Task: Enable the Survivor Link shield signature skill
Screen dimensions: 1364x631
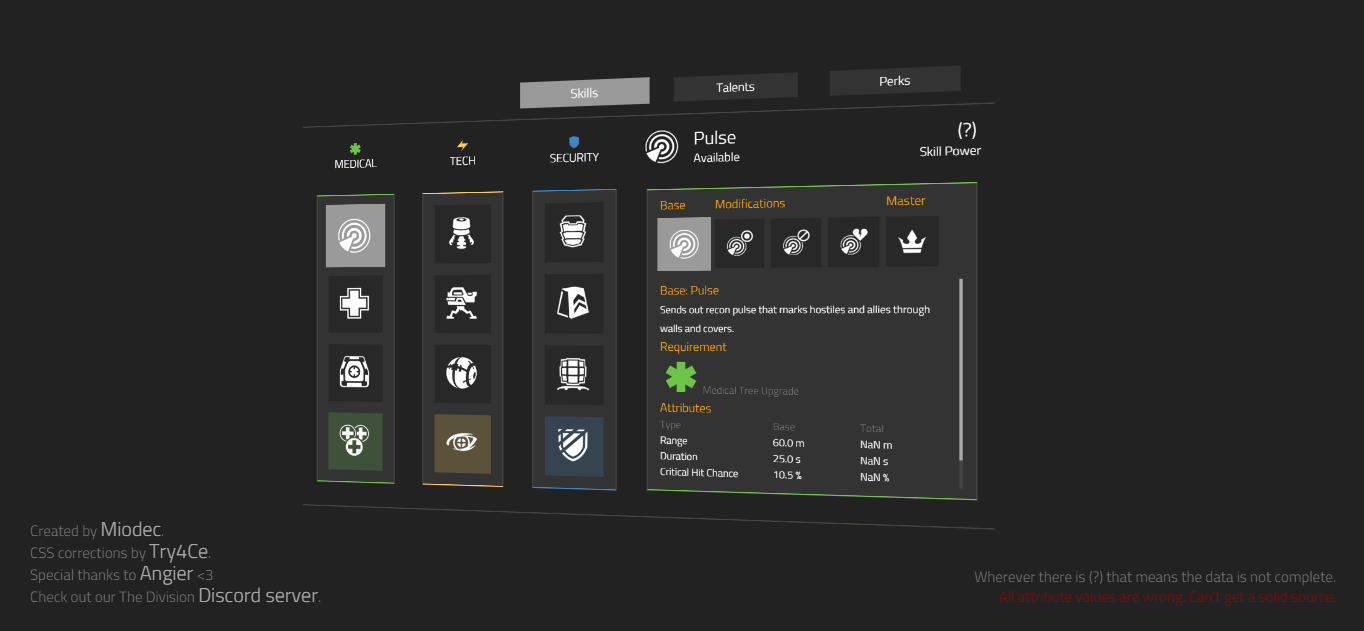Action: [x=574, y=446]
